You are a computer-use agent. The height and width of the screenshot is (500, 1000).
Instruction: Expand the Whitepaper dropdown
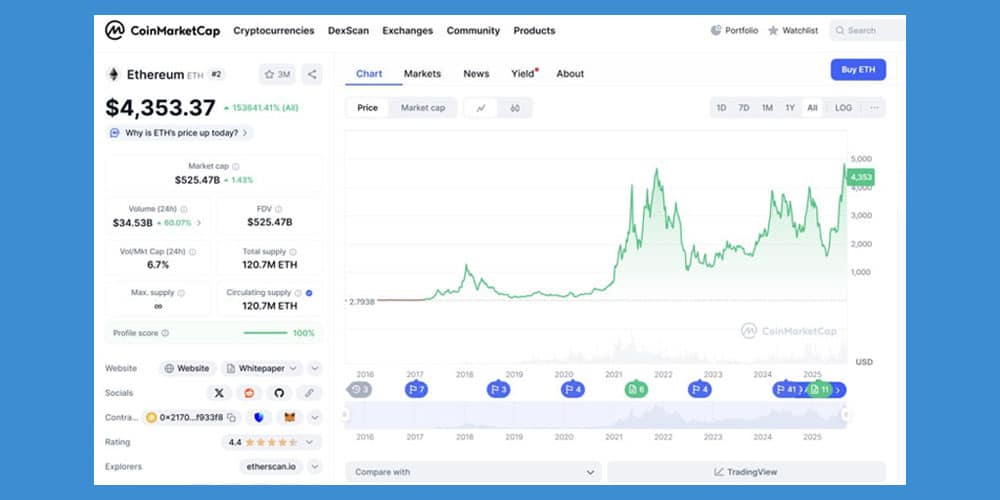click(x=314, y=368)
